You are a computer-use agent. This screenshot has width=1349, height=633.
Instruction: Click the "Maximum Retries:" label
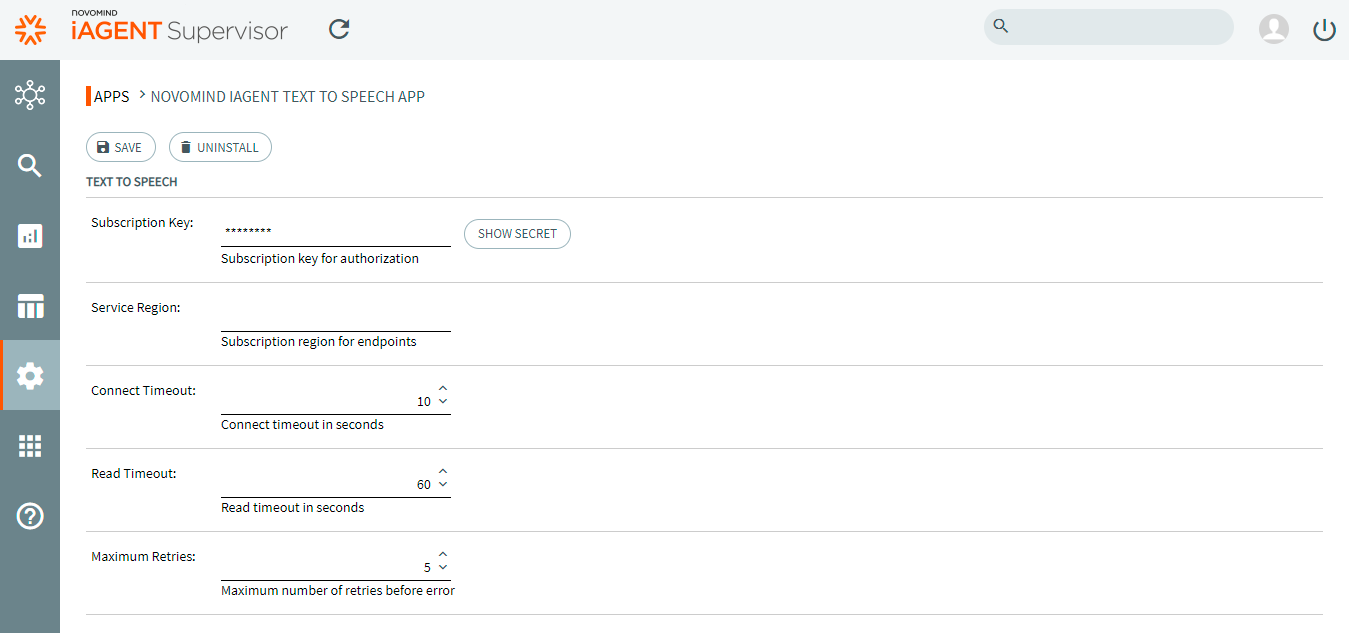pos(143,557)
